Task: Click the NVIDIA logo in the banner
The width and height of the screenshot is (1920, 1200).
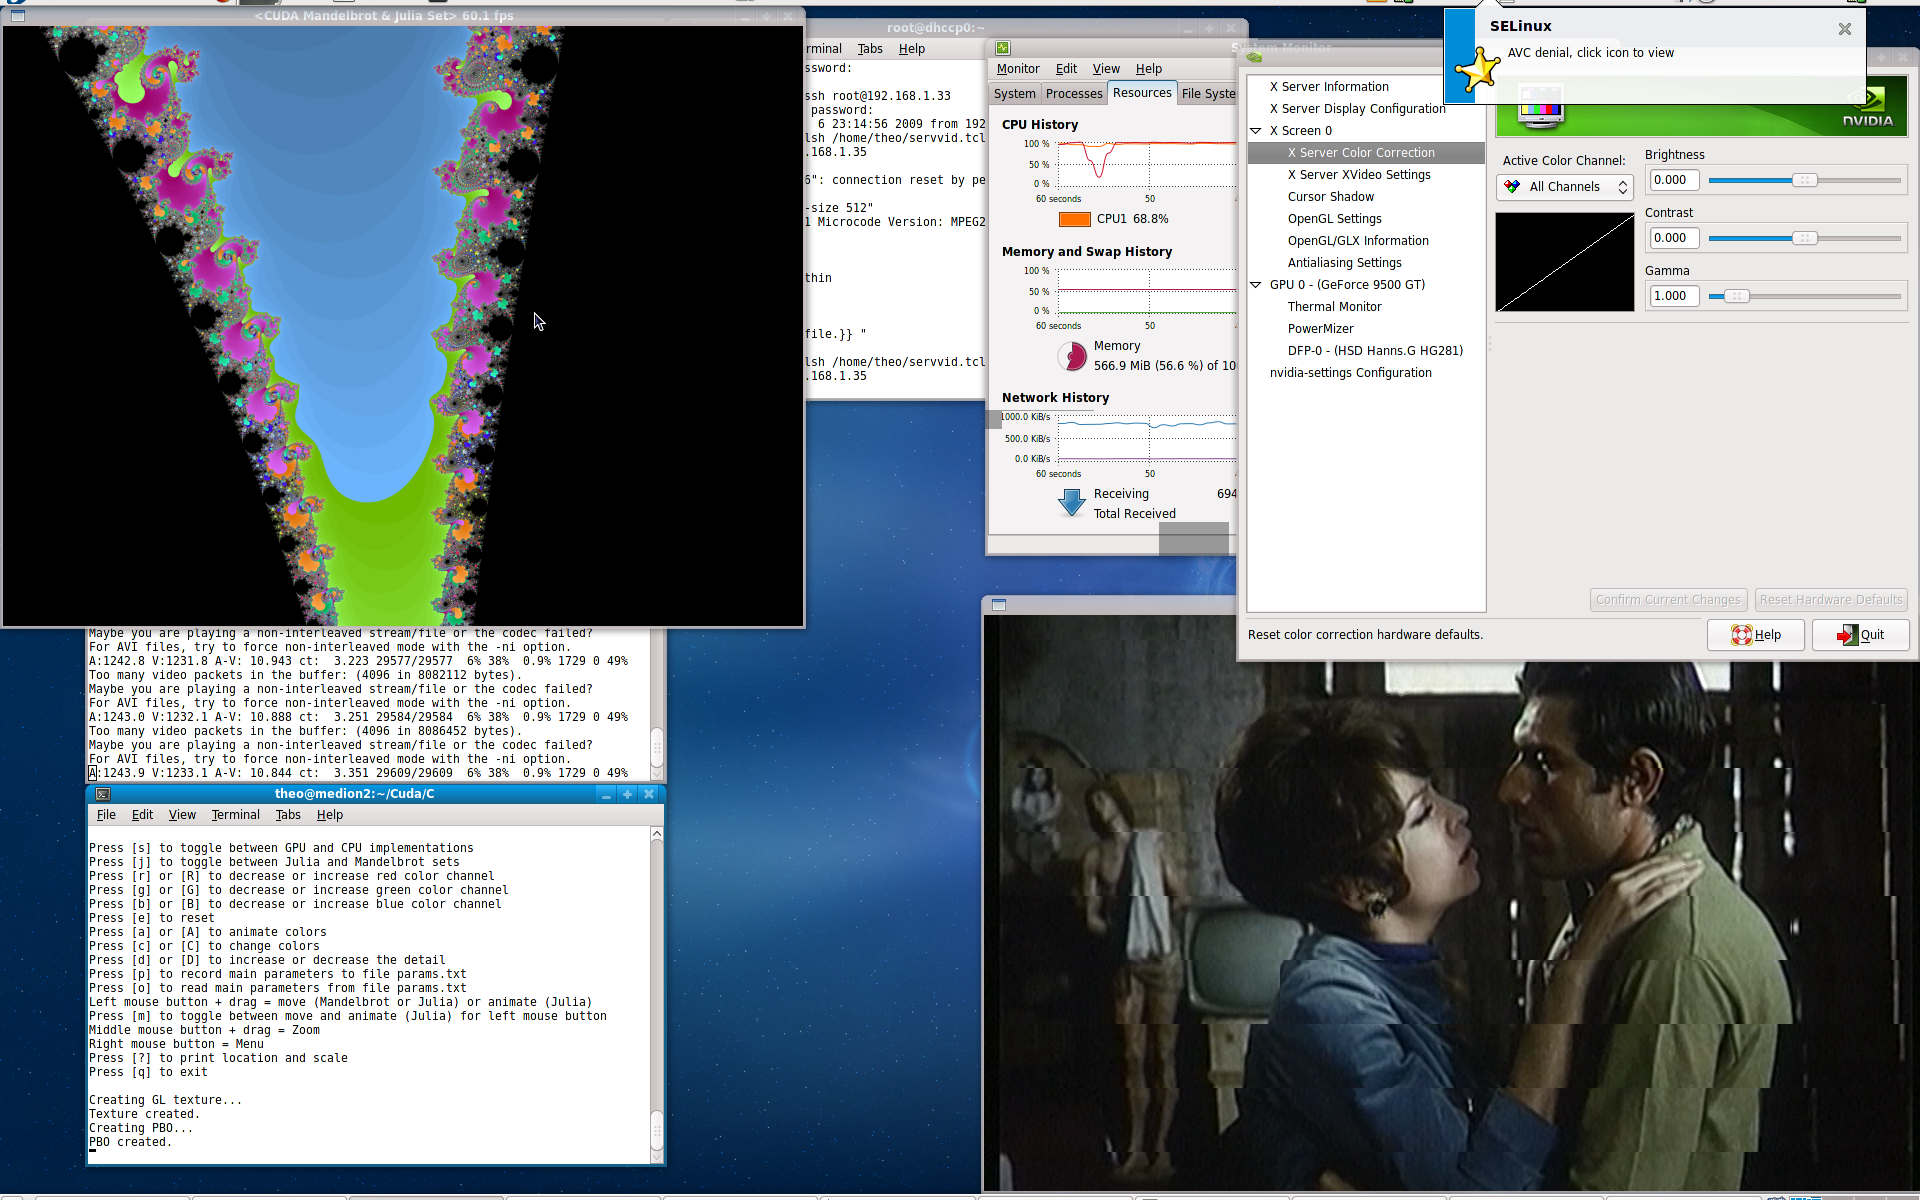Action: tap(1868, 108)
